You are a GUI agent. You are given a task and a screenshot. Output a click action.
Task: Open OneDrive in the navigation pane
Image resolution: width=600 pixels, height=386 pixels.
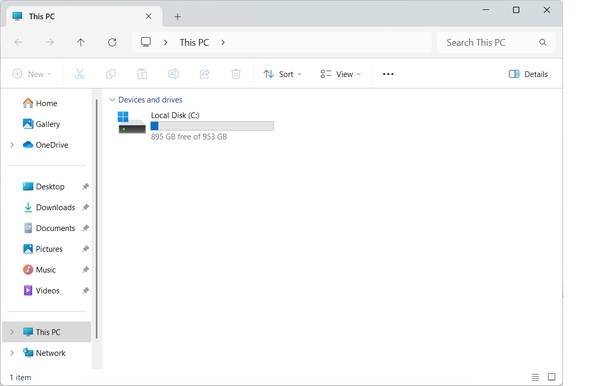click(x=45, y=145)
